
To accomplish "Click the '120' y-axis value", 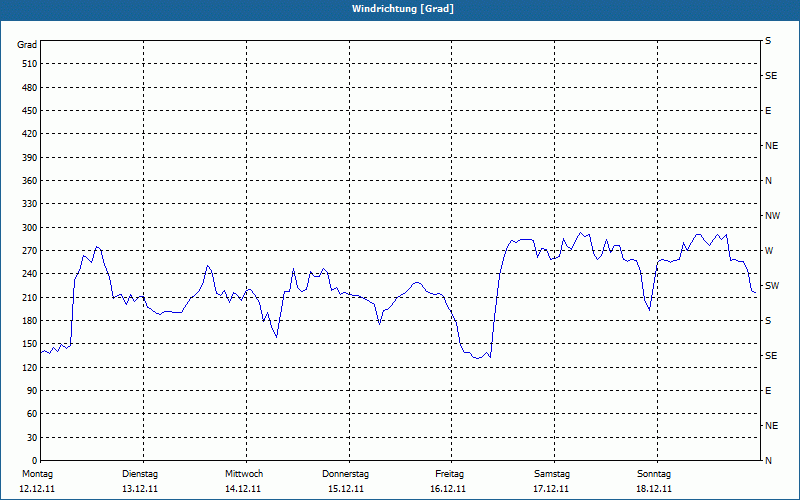I will (x=30, y=367).
